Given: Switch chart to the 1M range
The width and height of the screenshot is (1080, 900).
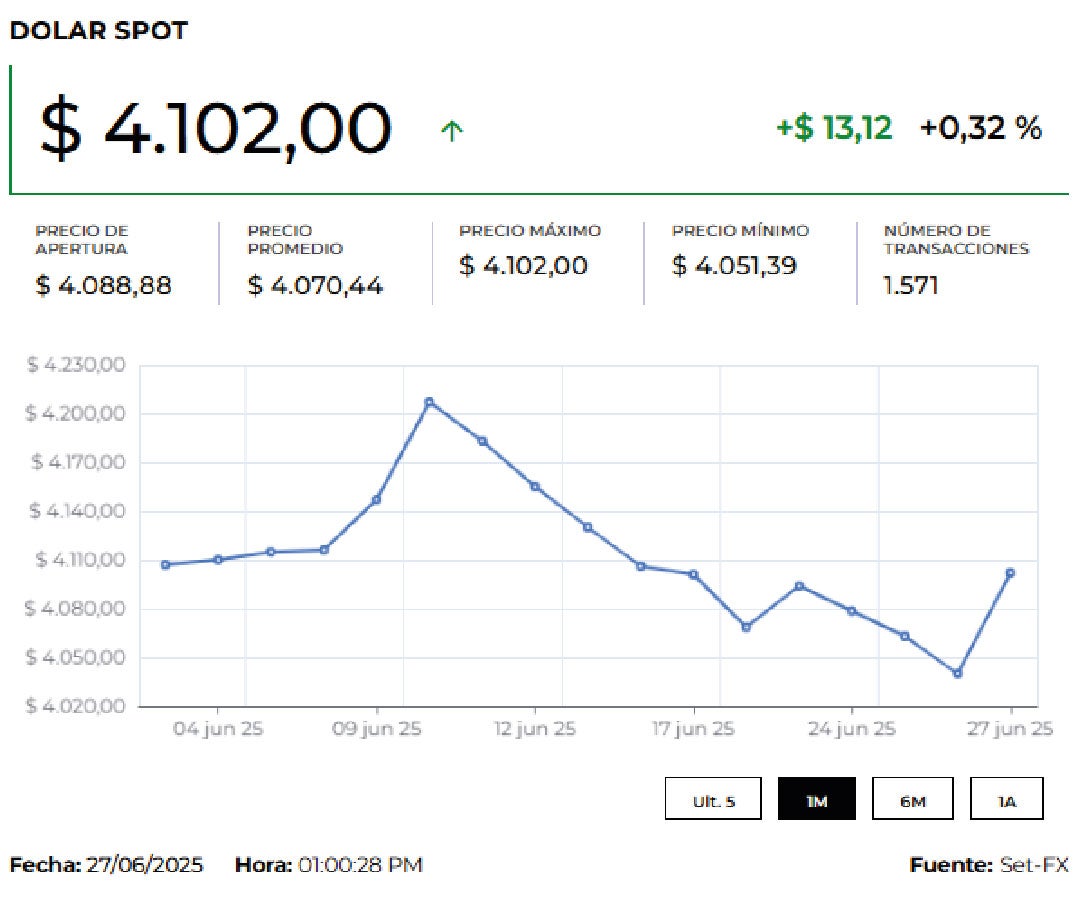Looking at the screenshot, I should click(816, 800).
